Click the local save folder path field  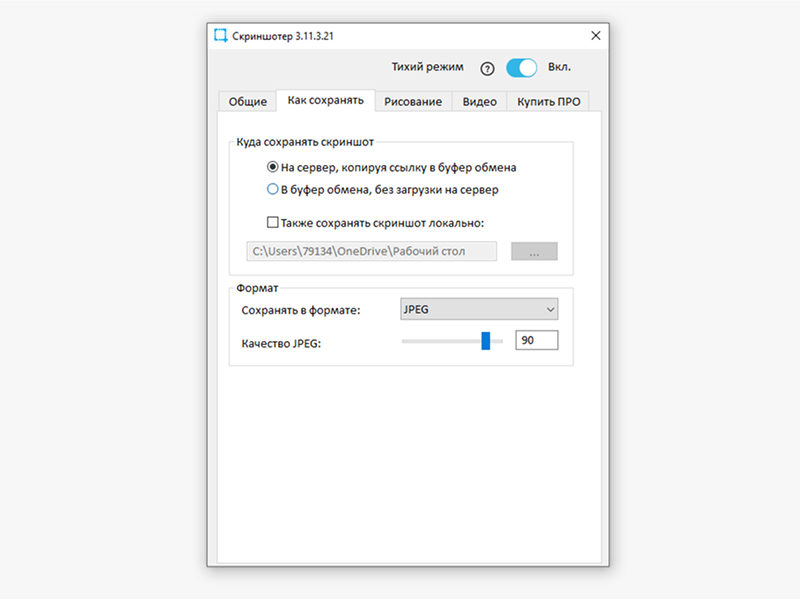tap(371, 251)
